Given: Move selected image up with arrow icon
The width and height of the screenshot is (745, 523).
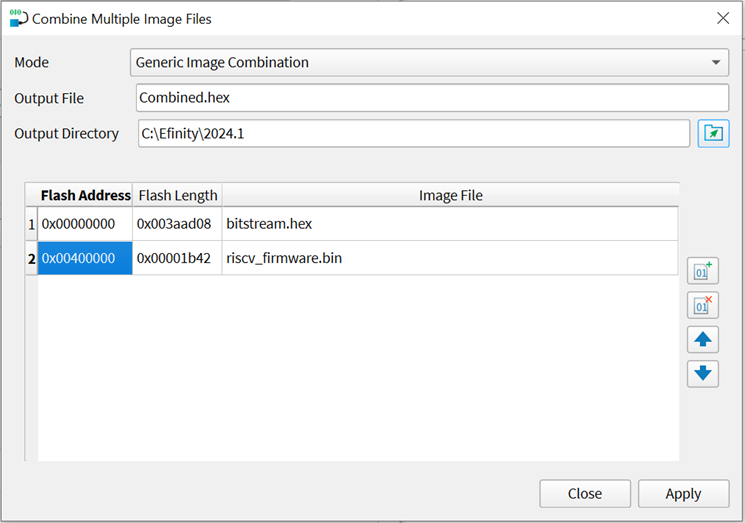Looking at the screenshot, I should pos(703,339).
